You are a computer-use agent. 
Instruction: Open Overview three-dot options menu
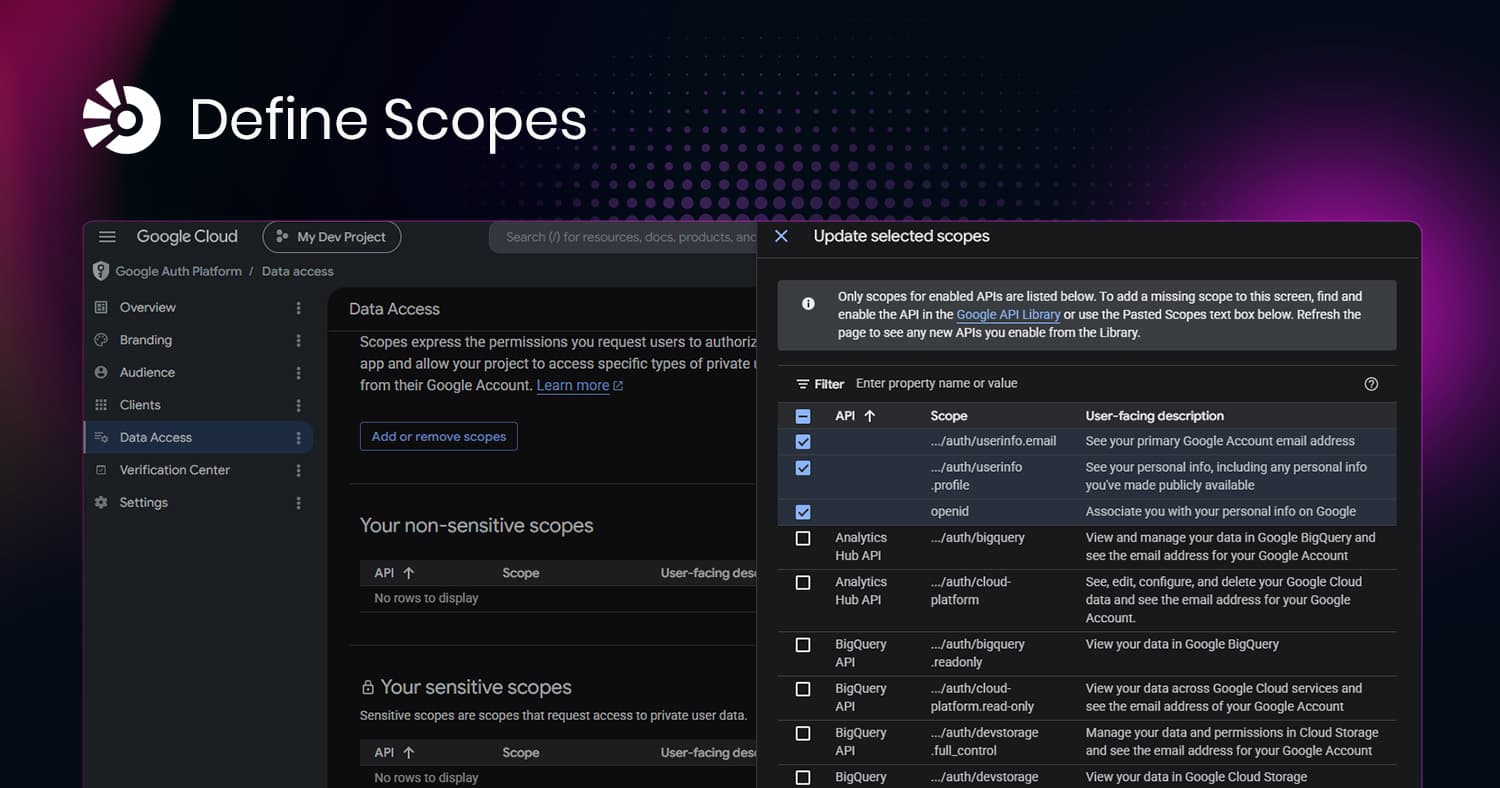pyautogui.click(x=298, y=308)
